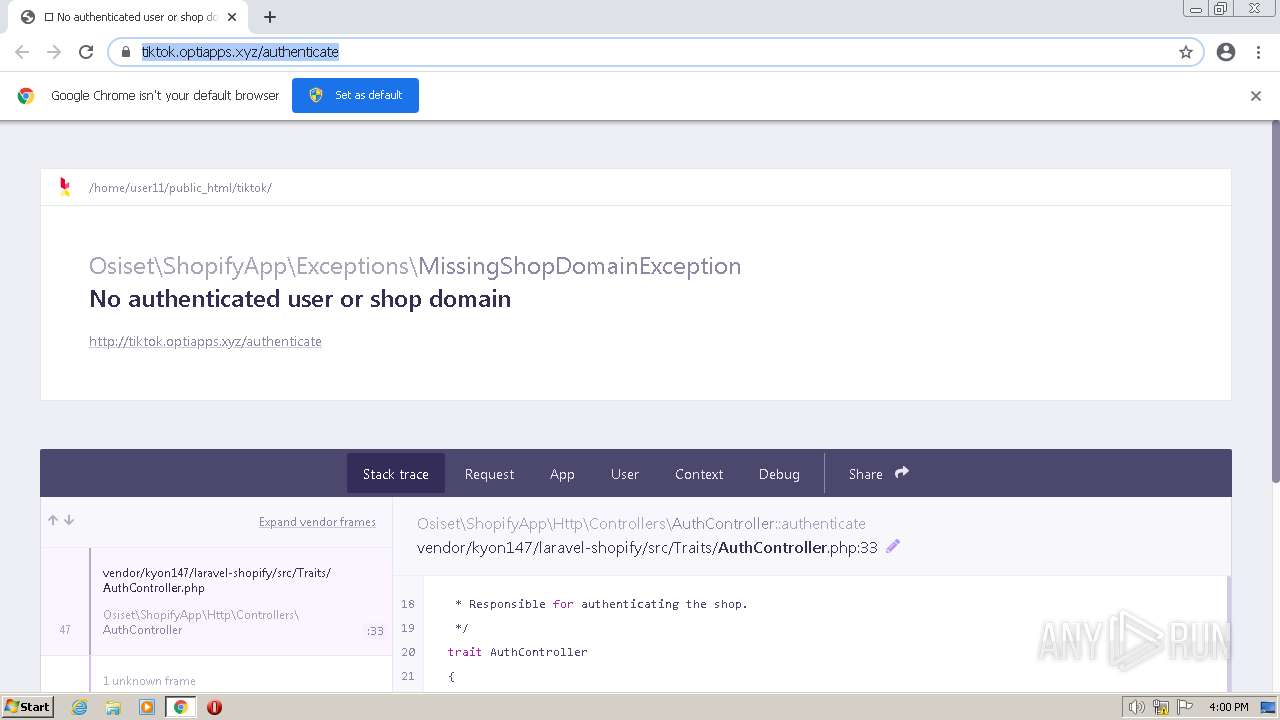Go to the next stack frame arrow
1280x720 pixels.
(x=69, y=520)
